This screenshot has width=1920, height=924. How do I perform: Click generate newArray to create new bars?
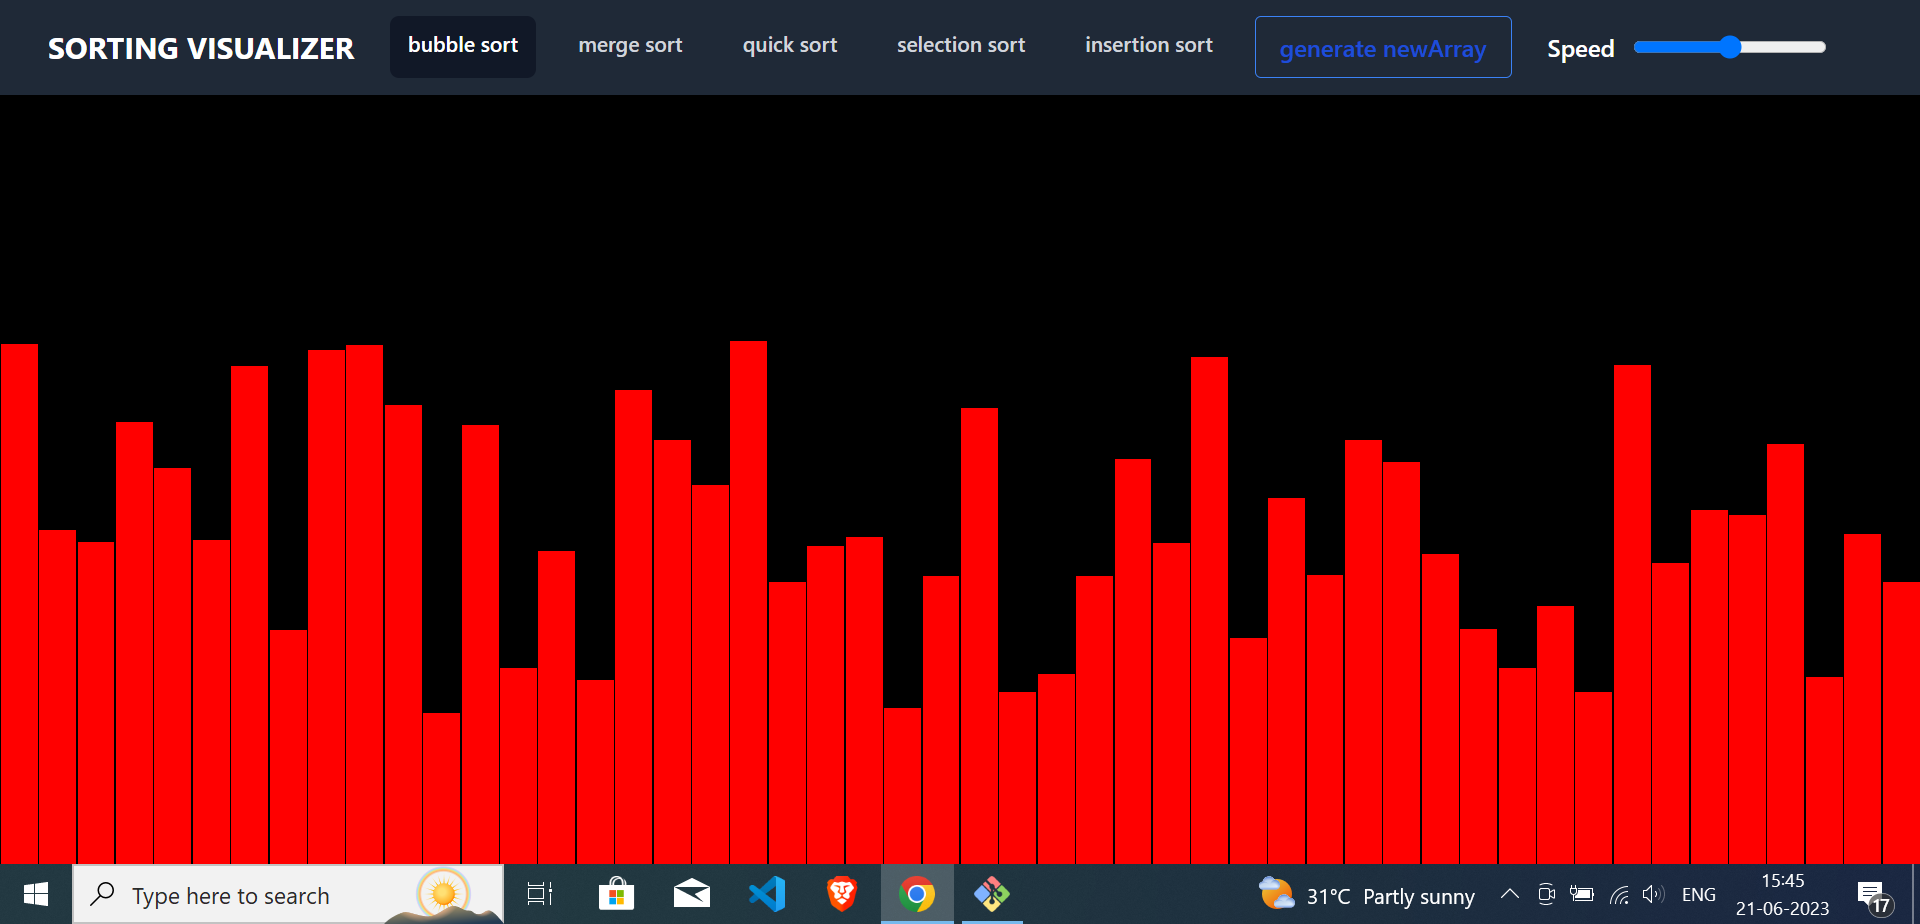pyautogui.click(x=1382, y=47)
